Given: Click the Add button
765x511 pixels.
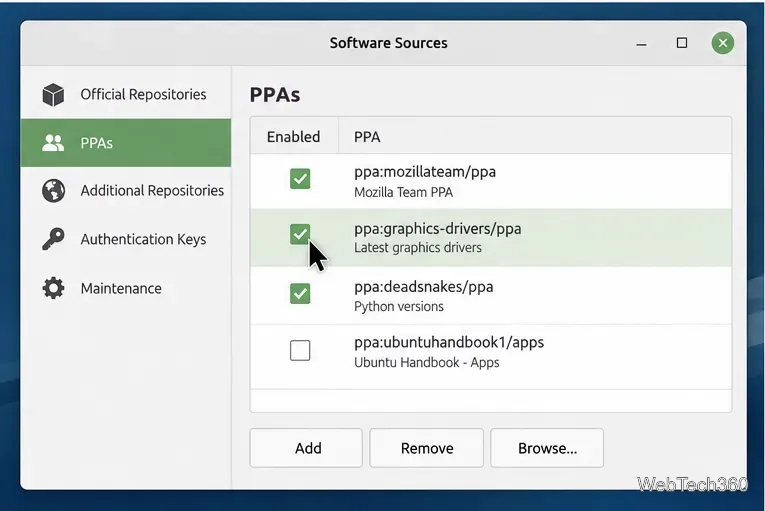Looking at the screenshot, I should pos(306,448).
